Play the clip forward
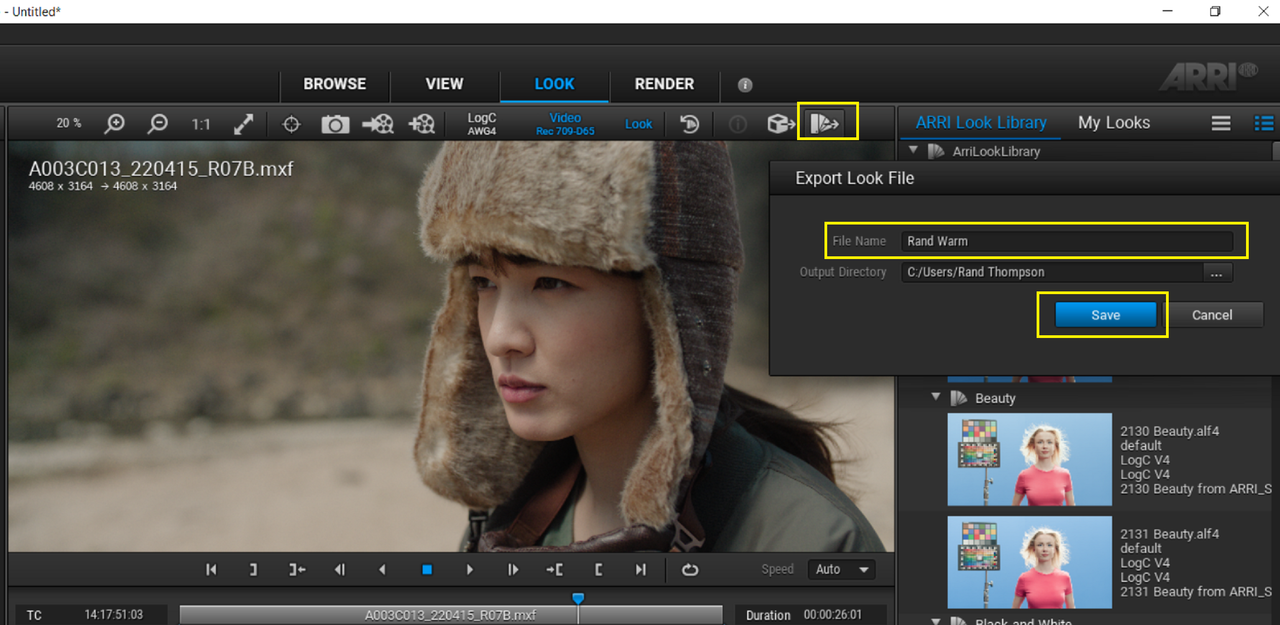Screen dimensions: 1280x625 tap(470, 569)
